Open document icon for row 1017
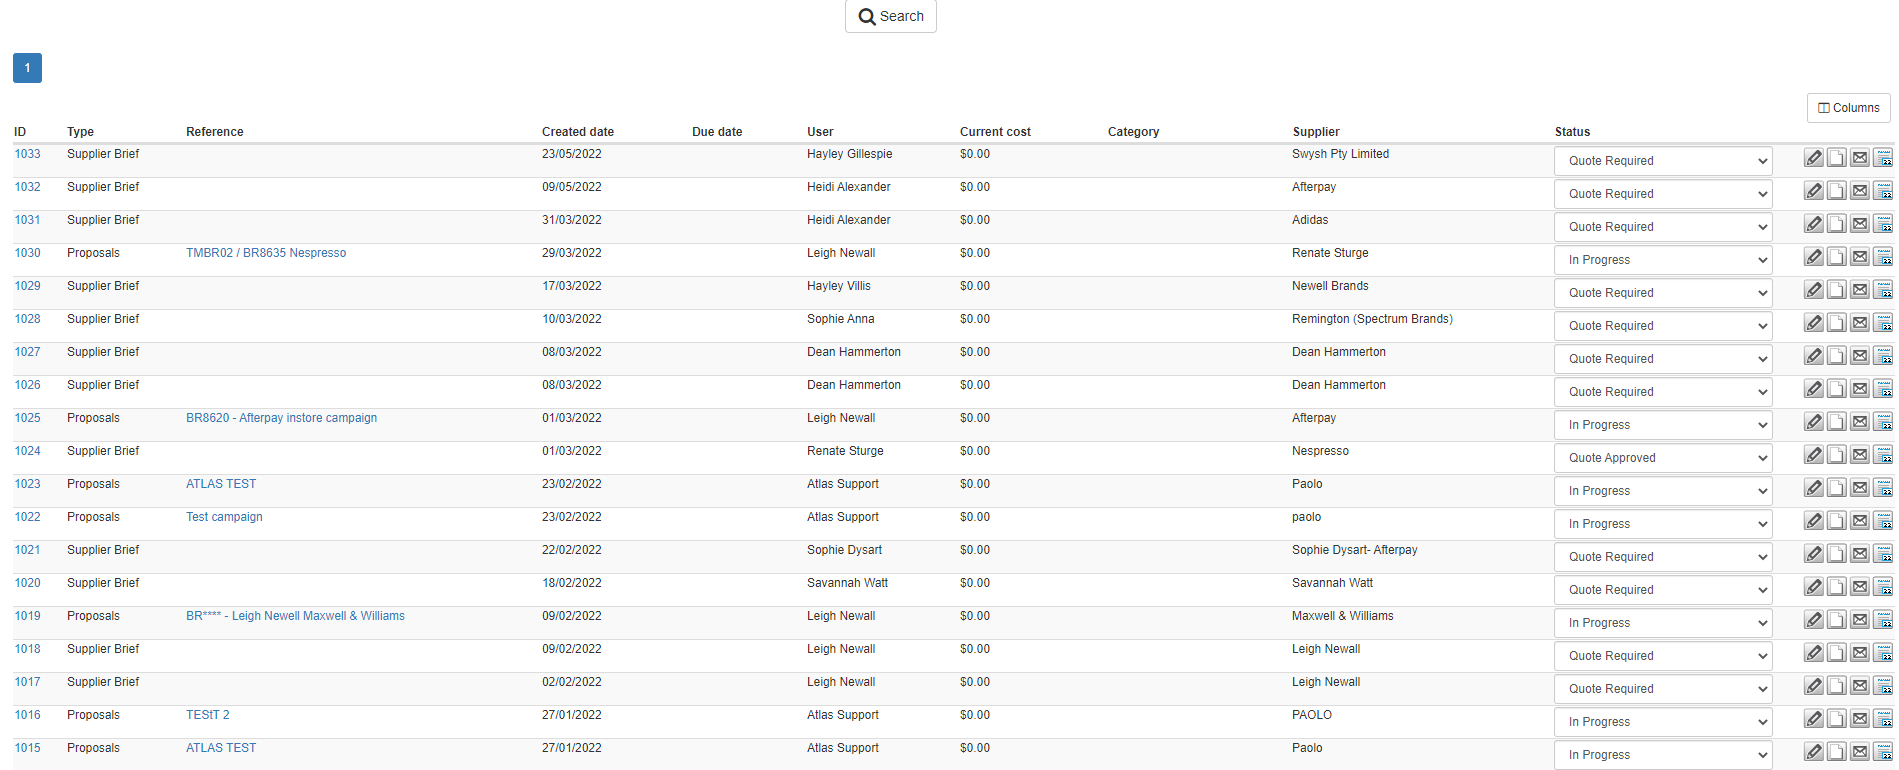Screen dimensions: 1899x770 (x=1837, y=685)
